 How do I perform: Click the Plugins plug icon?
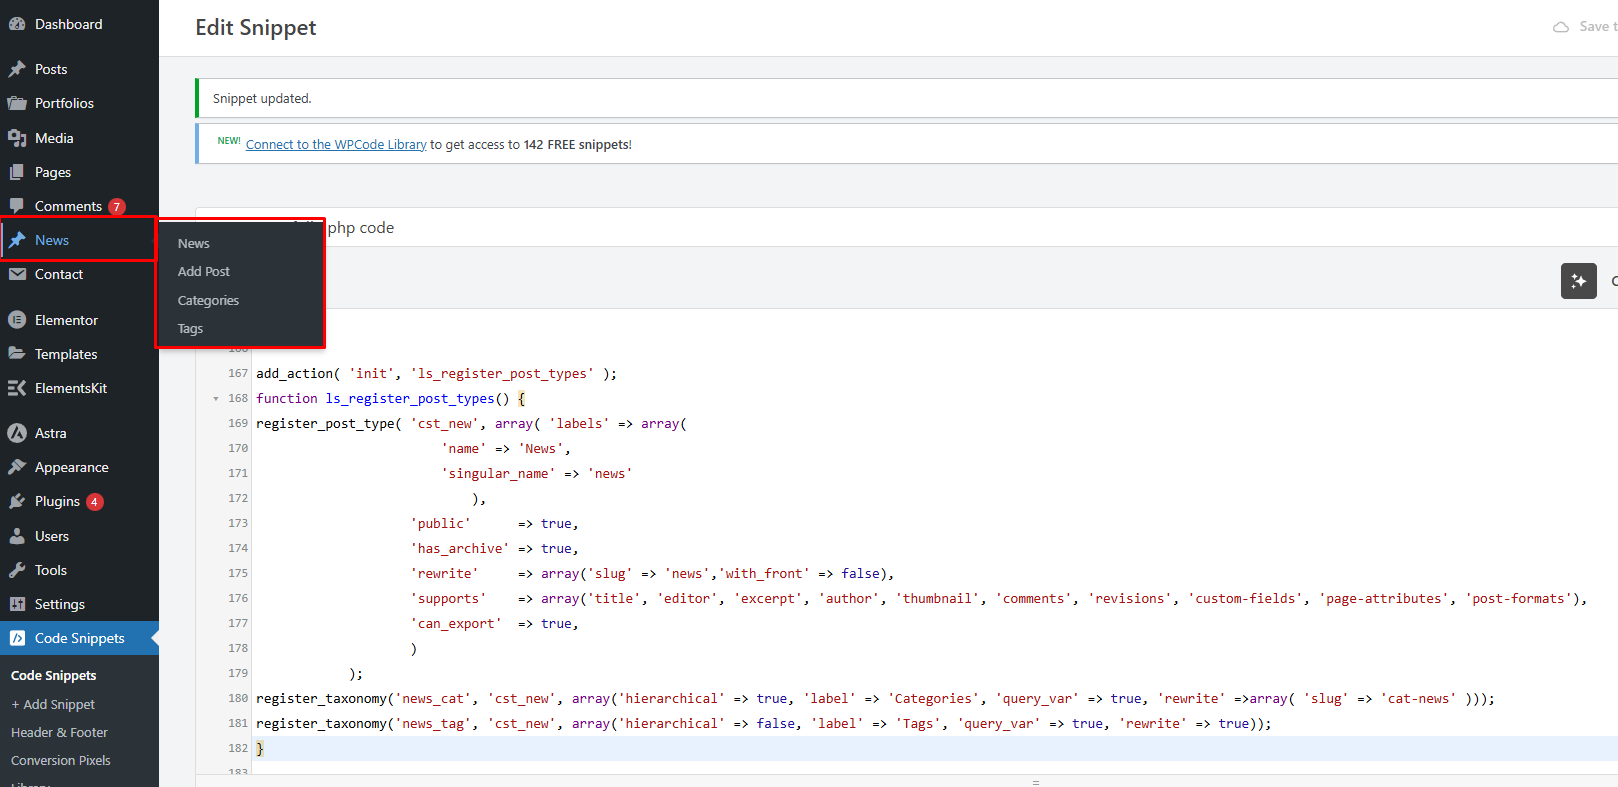[x=17, y=501]
